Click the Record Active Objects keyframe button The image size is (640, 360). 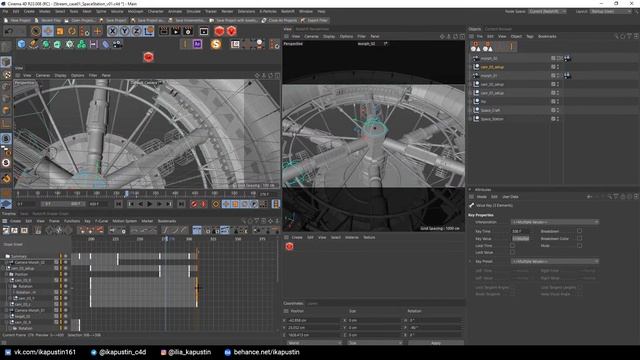tap(194, 204)
